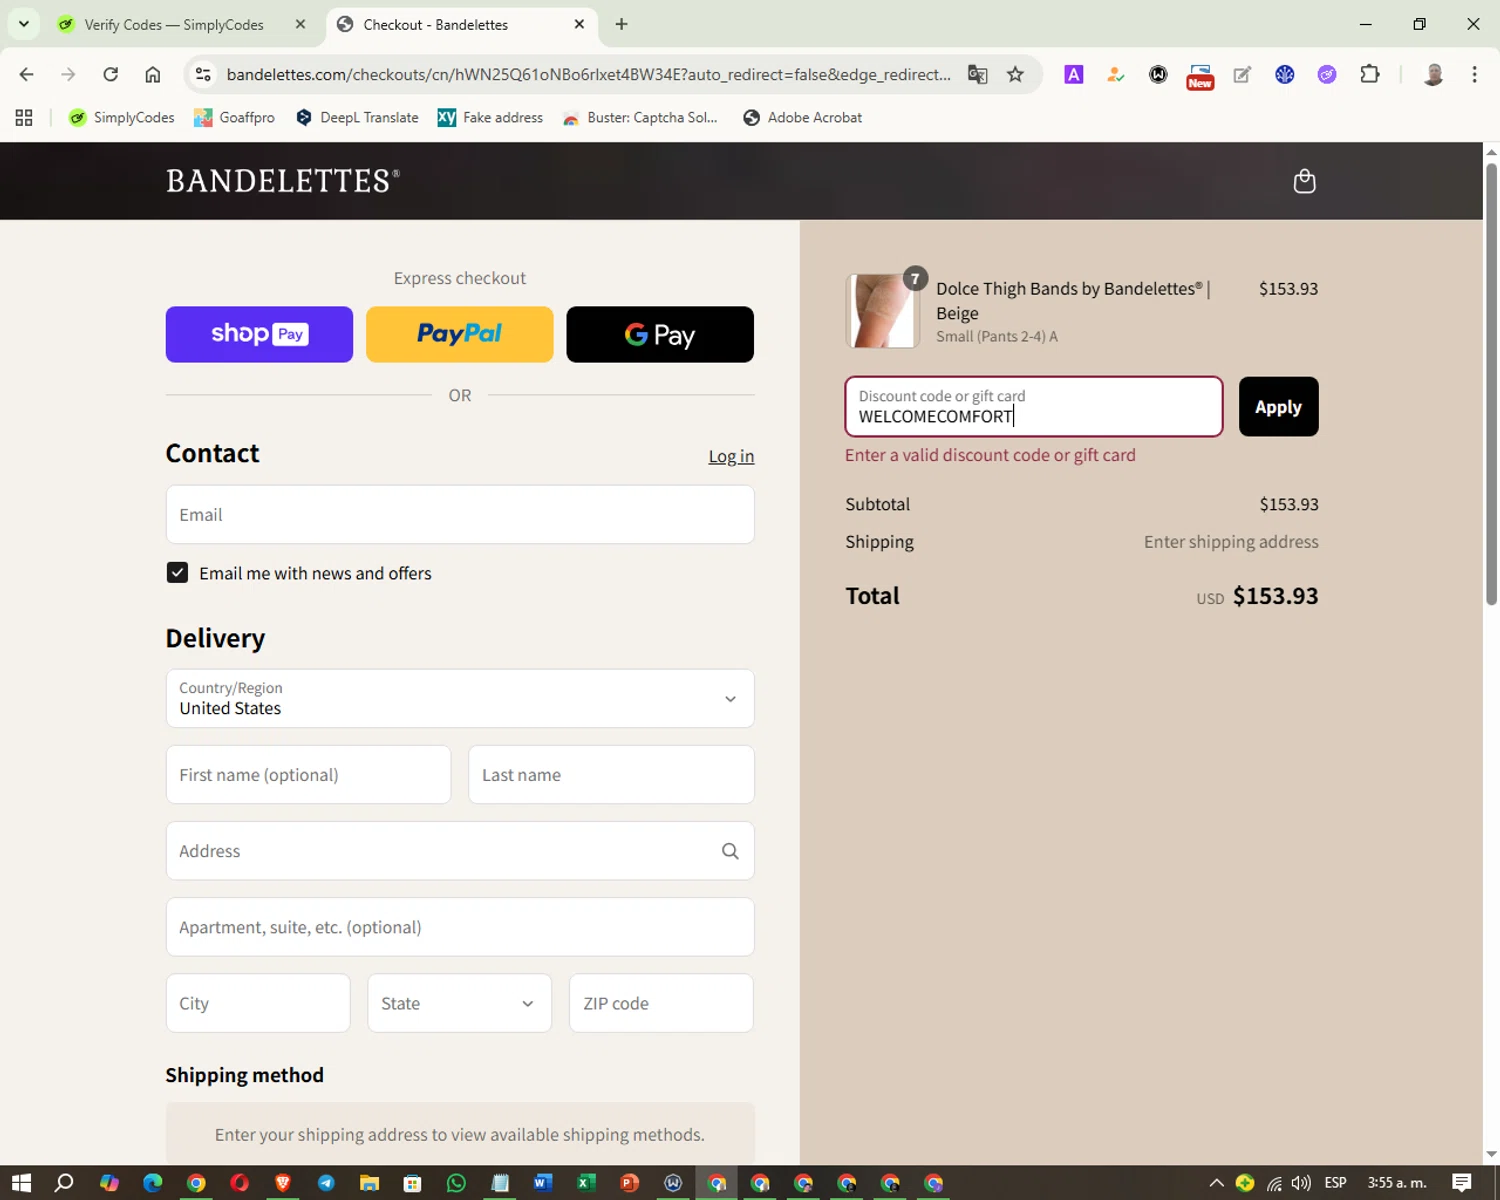Open Windows taskbar search

pyautogui.click(x=64, y=1183)
